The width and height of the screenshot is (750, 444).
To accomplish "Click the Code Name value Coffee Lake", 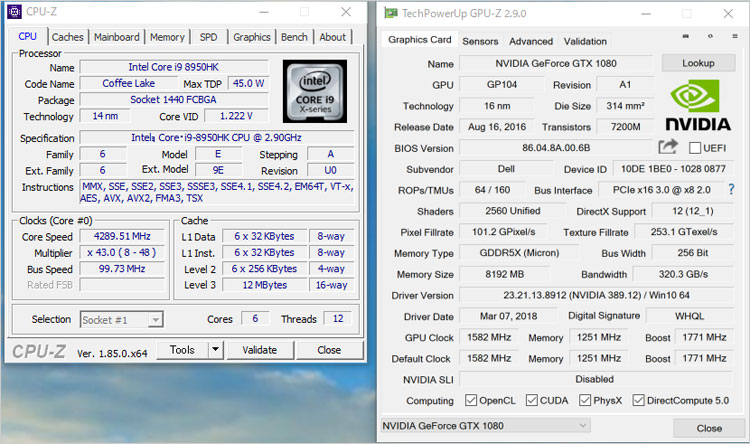I will click(128, 83).
